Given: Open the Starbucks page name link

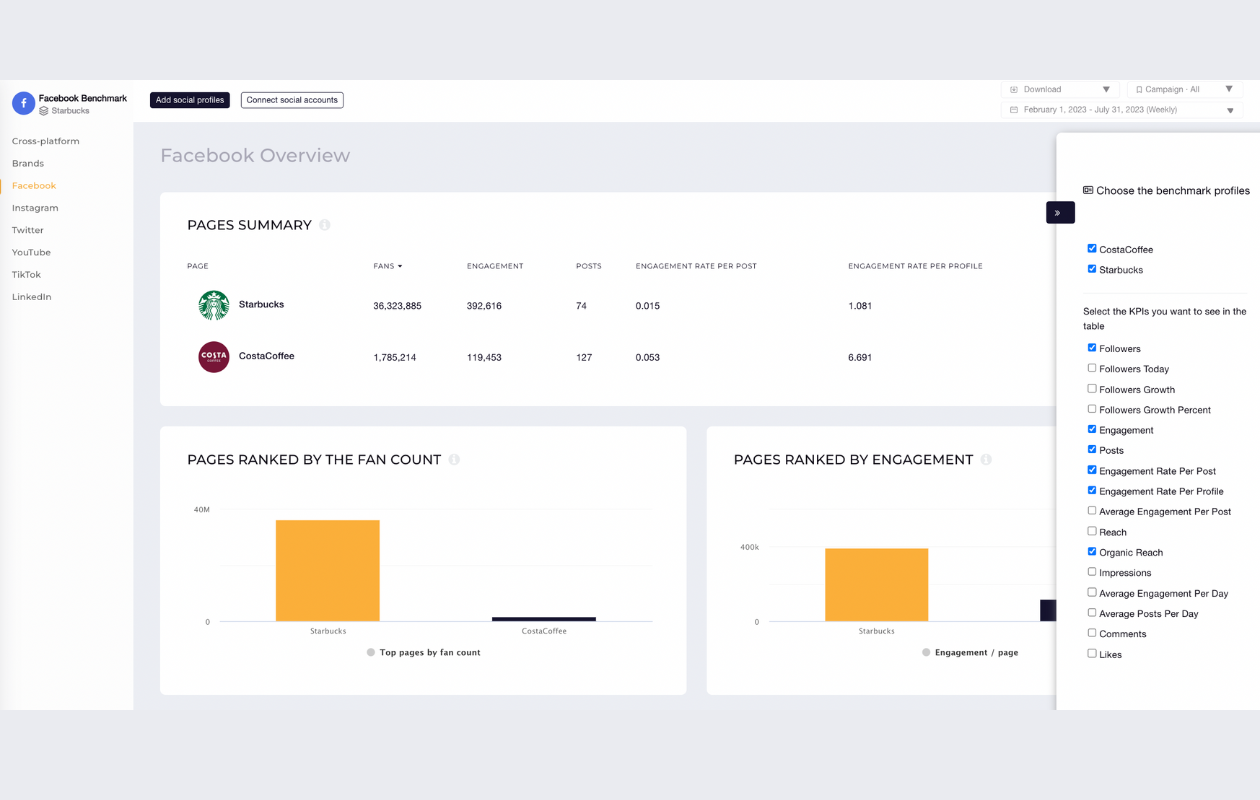Looking at the screenshot, I should (261, 304).
